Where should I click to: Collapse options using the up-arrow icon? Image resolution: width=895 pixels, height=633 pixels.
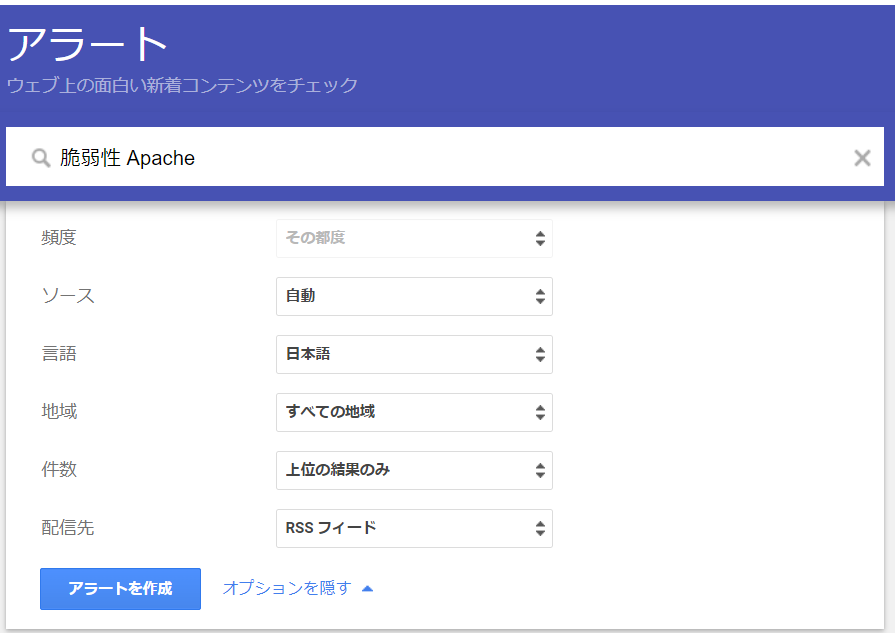pyautogui.click(x=368, y=588)
